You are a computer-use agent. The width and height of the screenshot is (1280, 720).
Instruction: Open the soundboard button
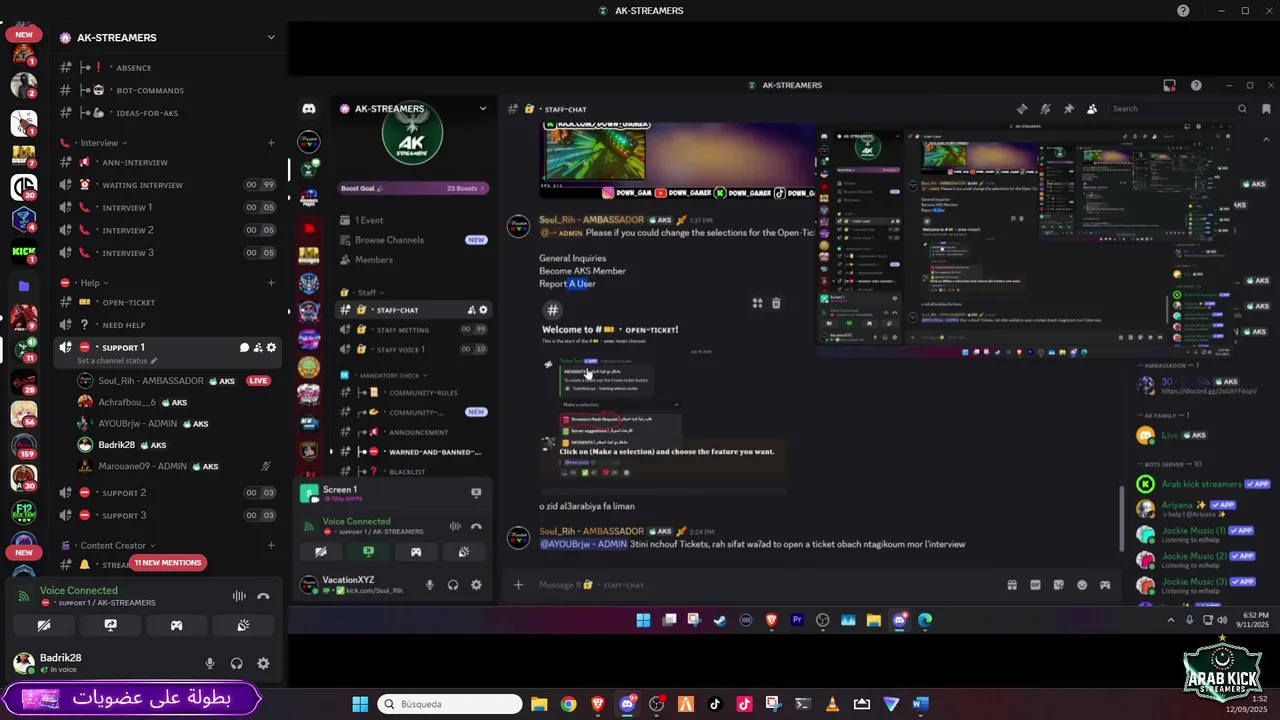[x=243, y=625]
